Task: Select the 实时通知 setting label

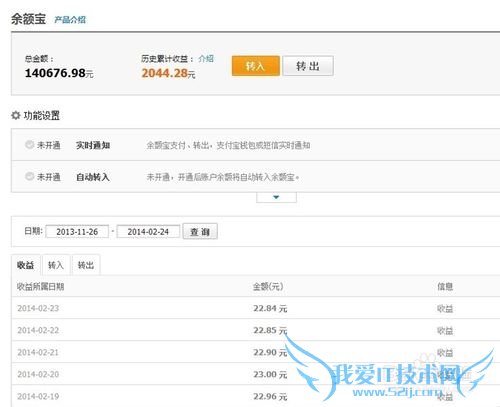Action: click(x=93, y=145)
